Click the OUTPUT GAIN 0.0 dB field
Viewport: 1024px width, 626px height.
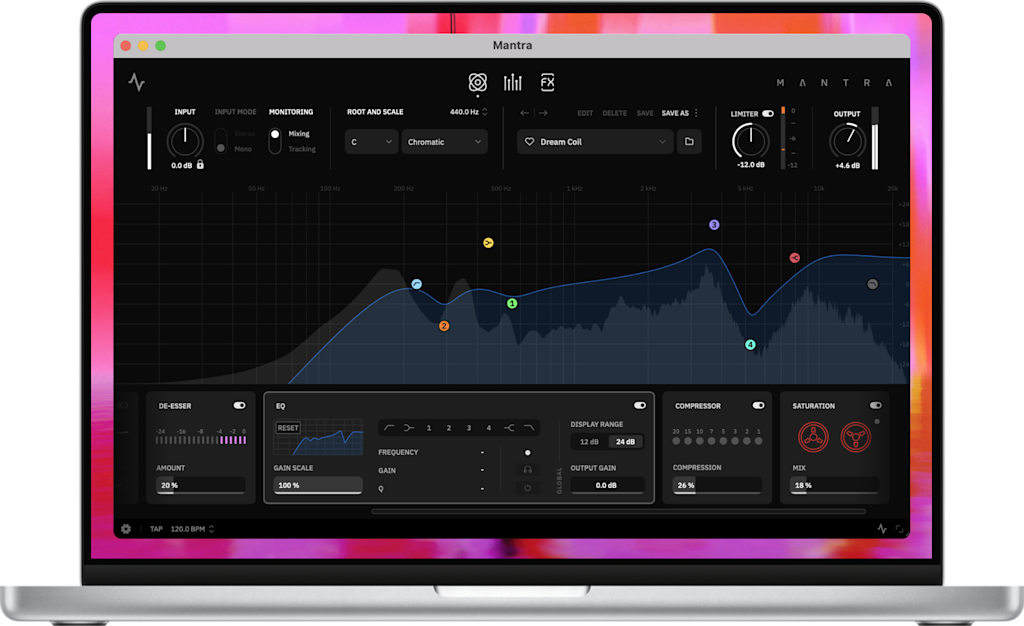tap(607, 486)
